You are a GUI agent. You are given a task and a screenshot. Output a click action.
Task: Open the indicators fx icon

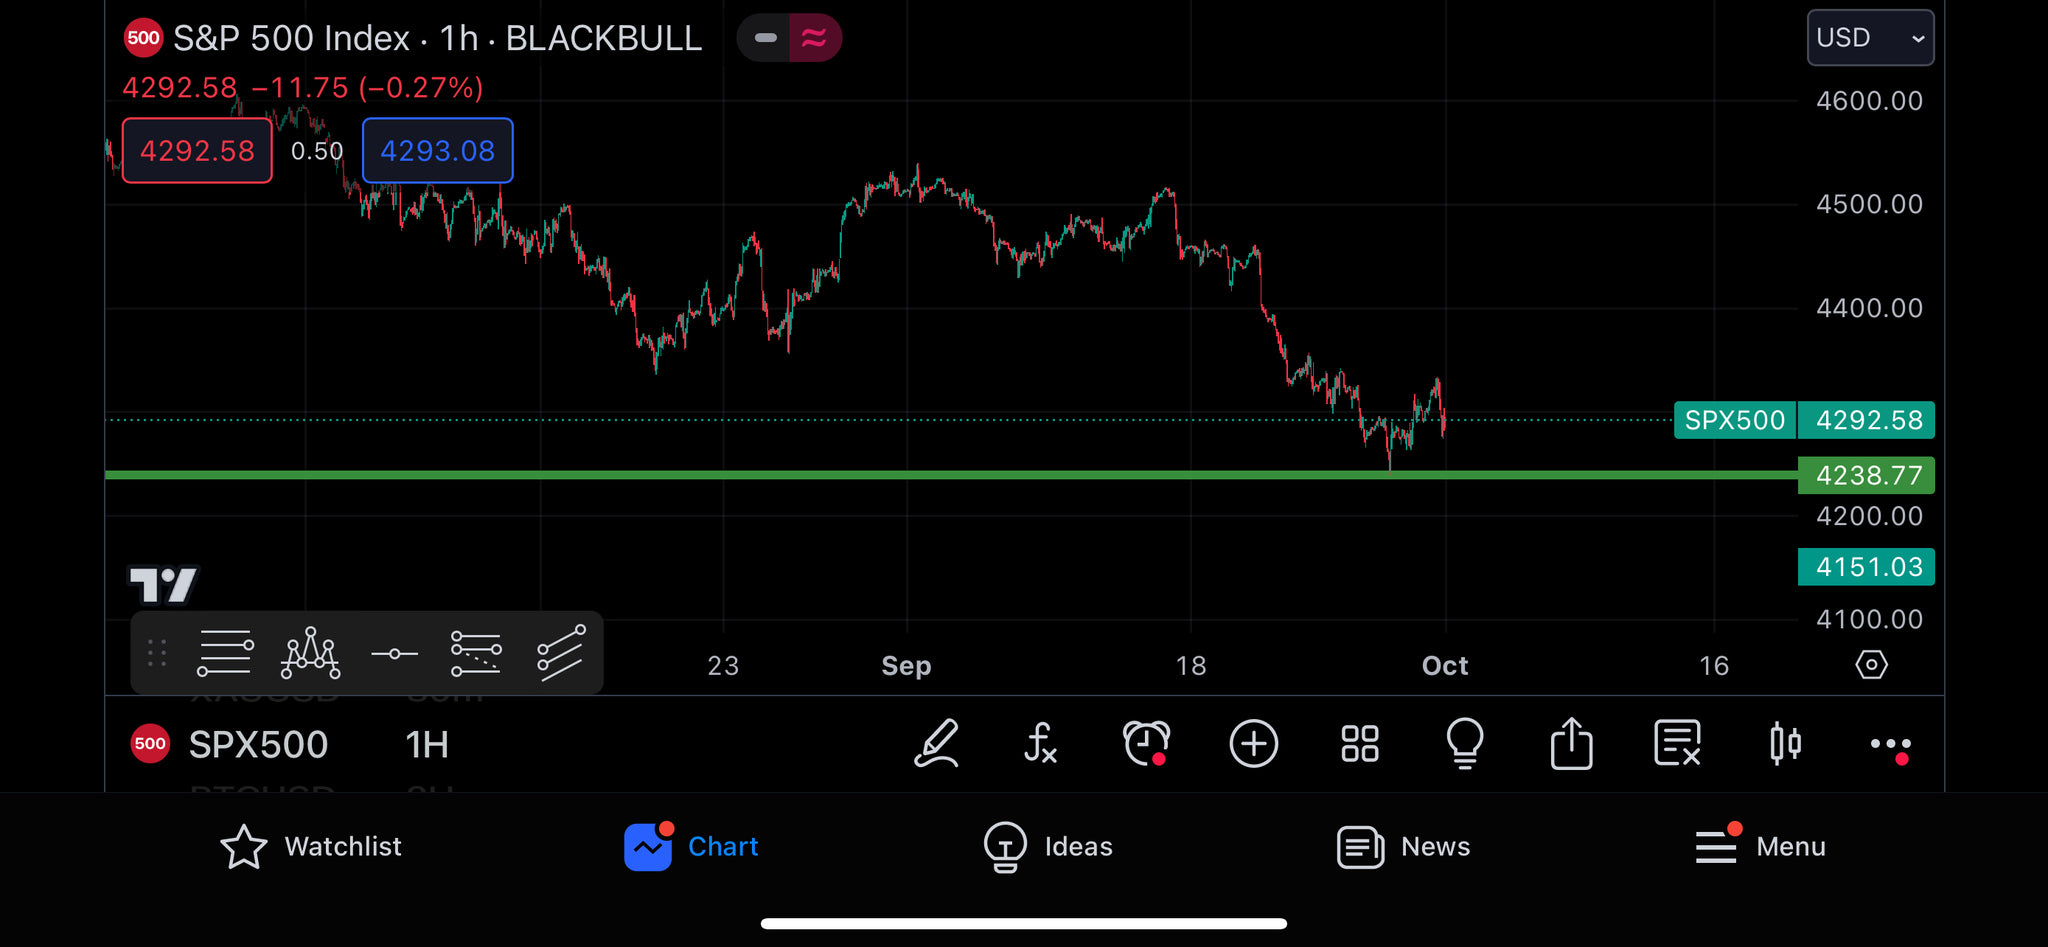pyautogui.click(x=1040, y=744)
